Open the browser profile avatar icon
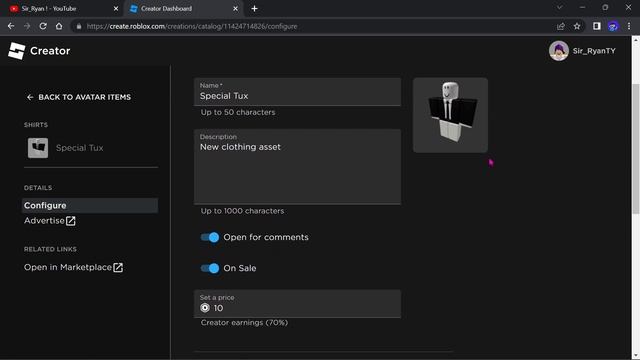 (613, 26)
